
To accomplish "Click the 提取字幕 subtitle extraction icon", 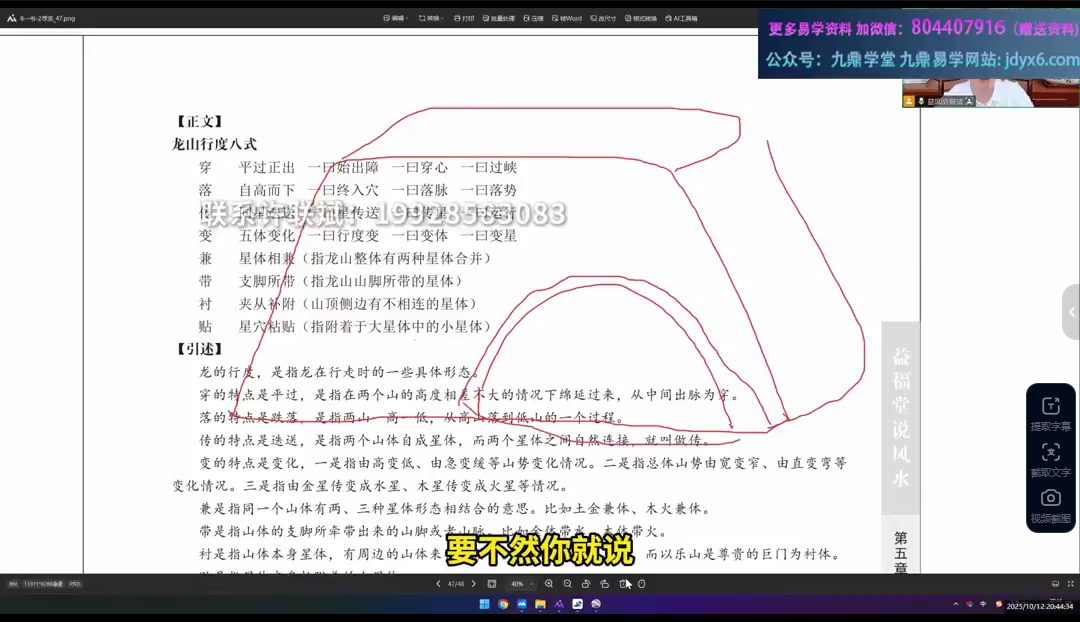I will tap(1050, 412).
